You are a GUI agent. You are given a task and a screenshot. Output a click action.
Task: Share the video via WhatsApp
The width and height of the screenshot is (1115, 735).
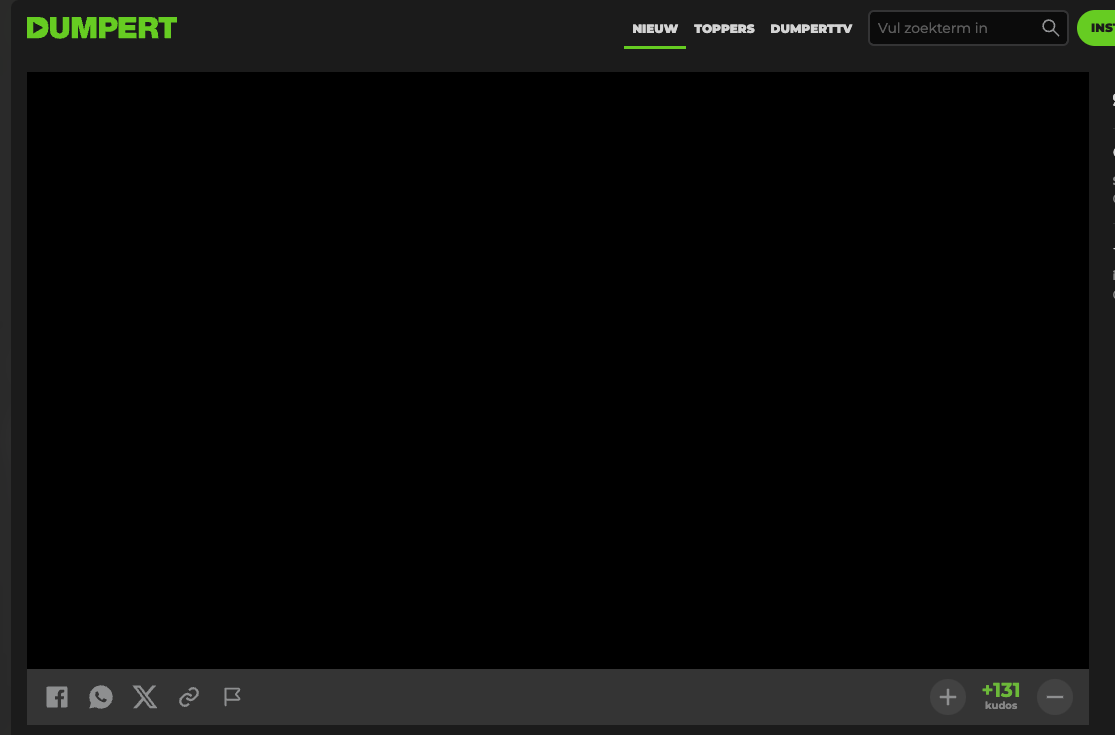click(x=100, y=697)
